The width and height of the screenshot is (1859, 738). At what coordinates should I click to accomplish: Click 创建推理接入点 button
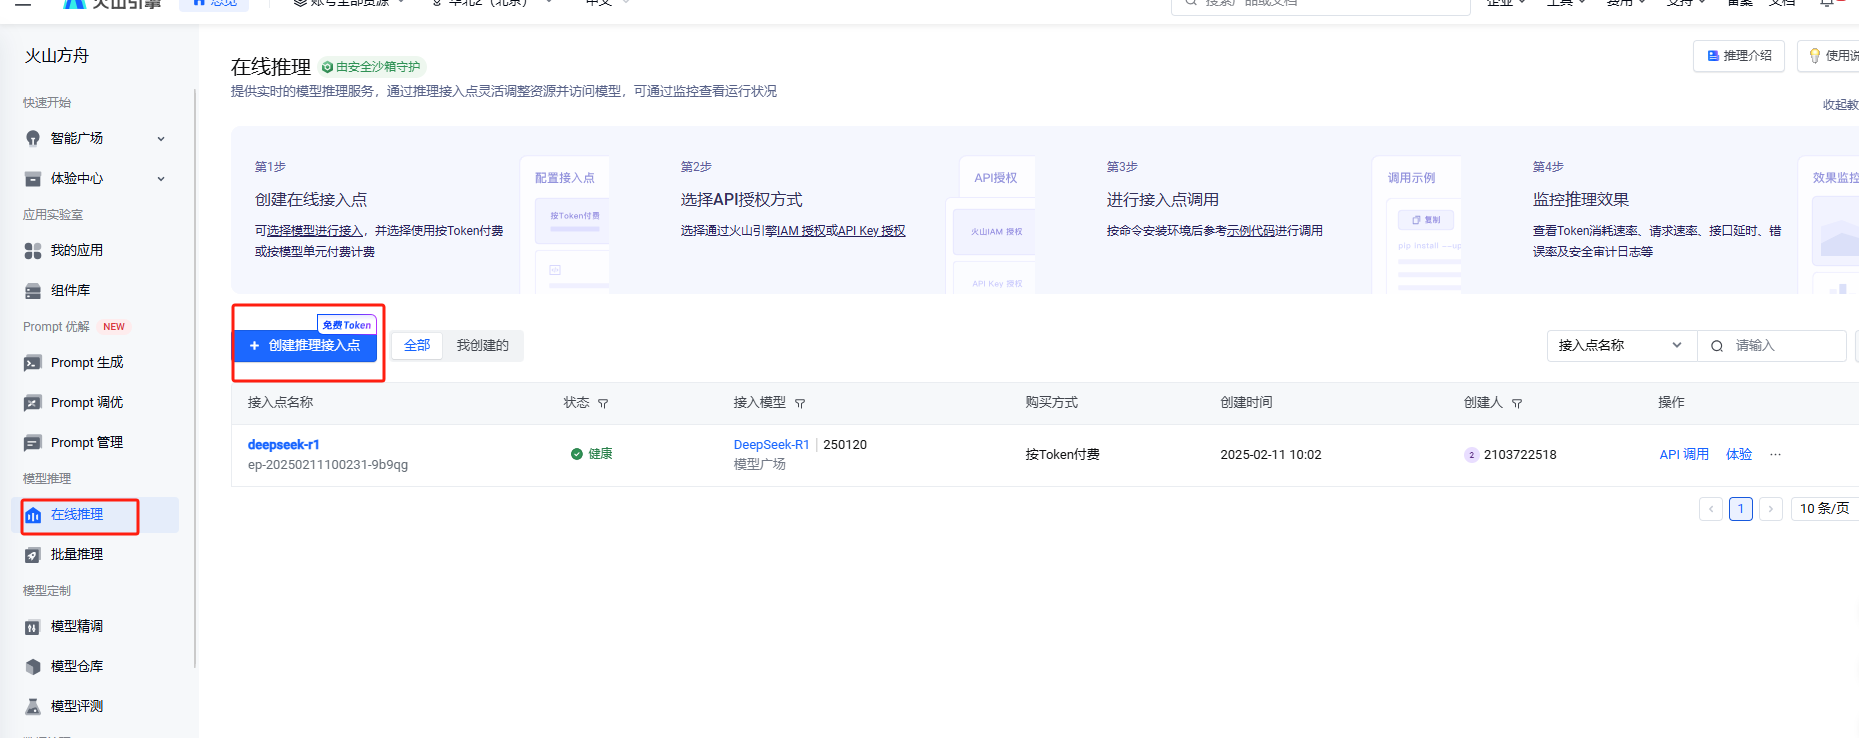coord(305,346)
